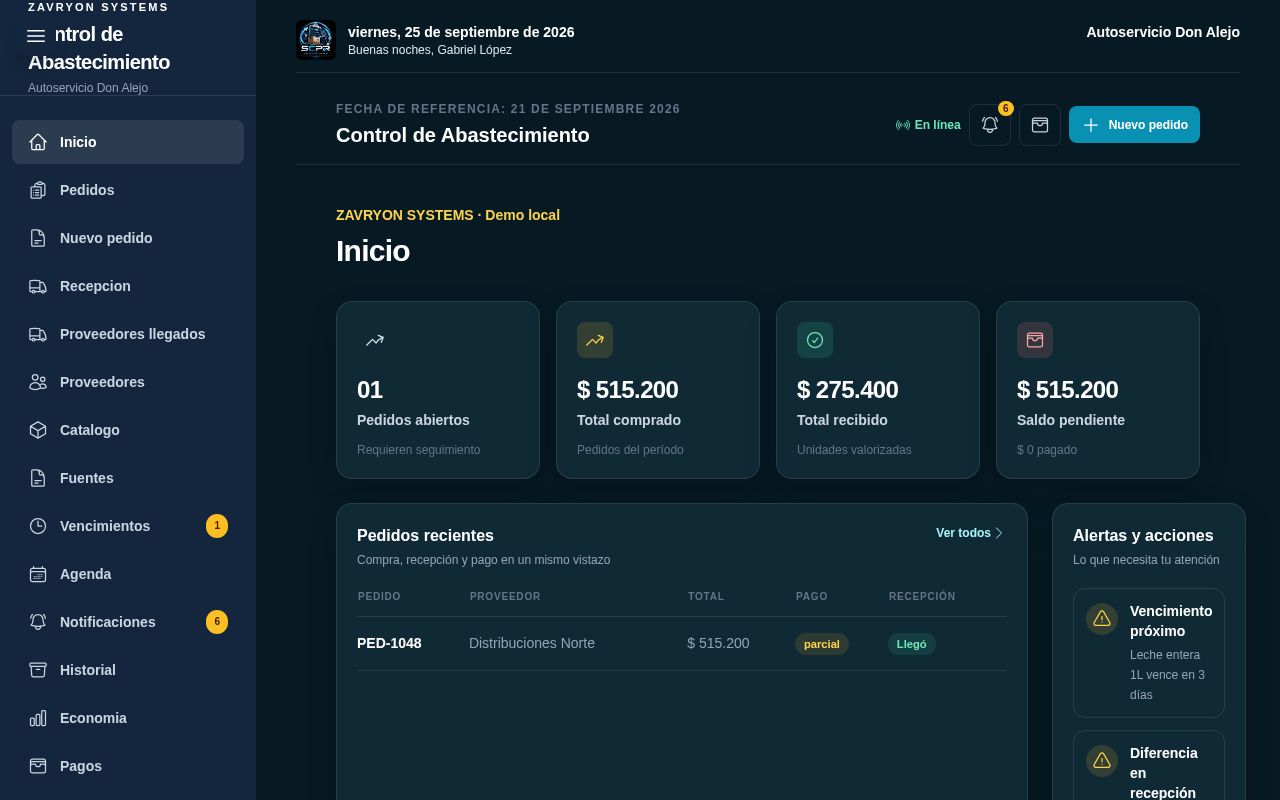Click the chevron next to Ver todos
This screenshot has width=1280, height=800.
[998, 533]
